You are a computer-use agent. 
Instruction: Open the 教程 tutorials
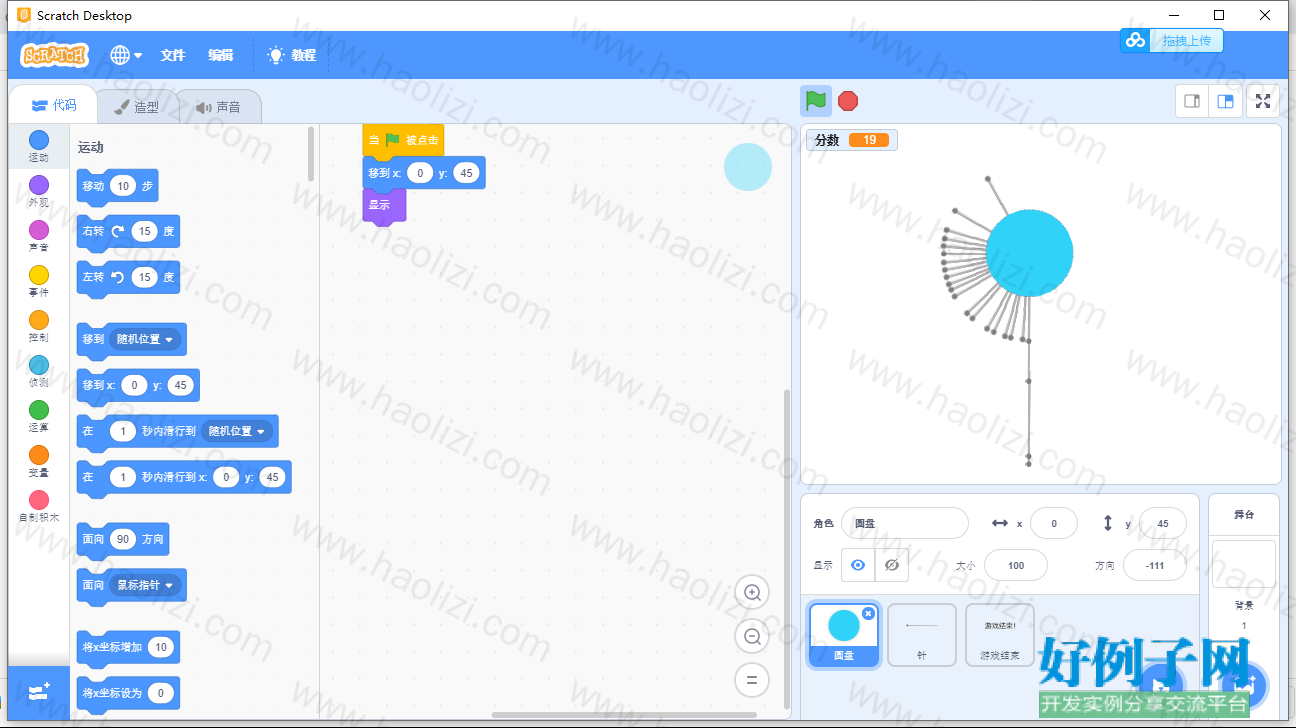tap(292, 55)
